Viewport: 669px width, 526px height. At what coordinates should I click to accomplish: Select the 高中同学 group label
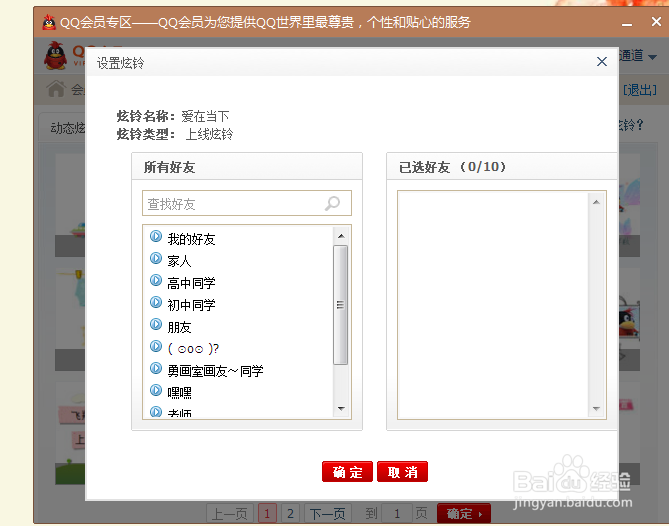(191, 283)
